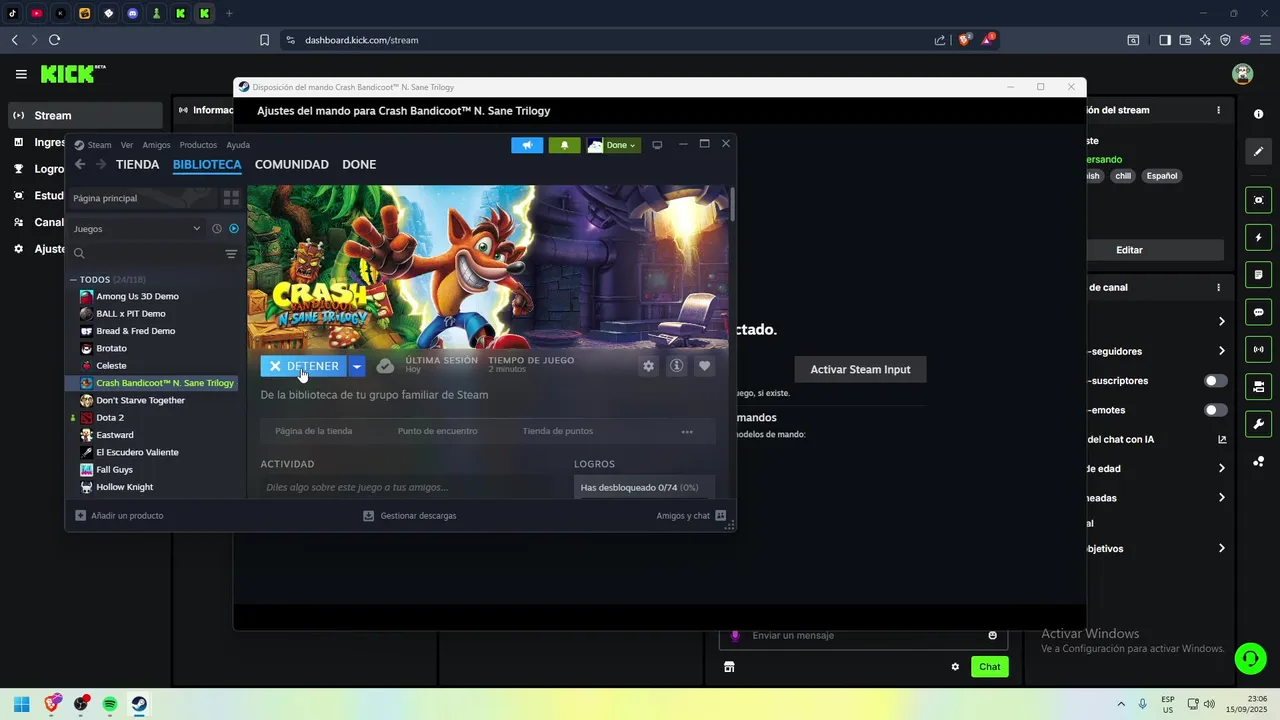Toggle the suscriptores chat mode switch
The height and width of the screenshot is (720, 1280).
coord(1215,381)
